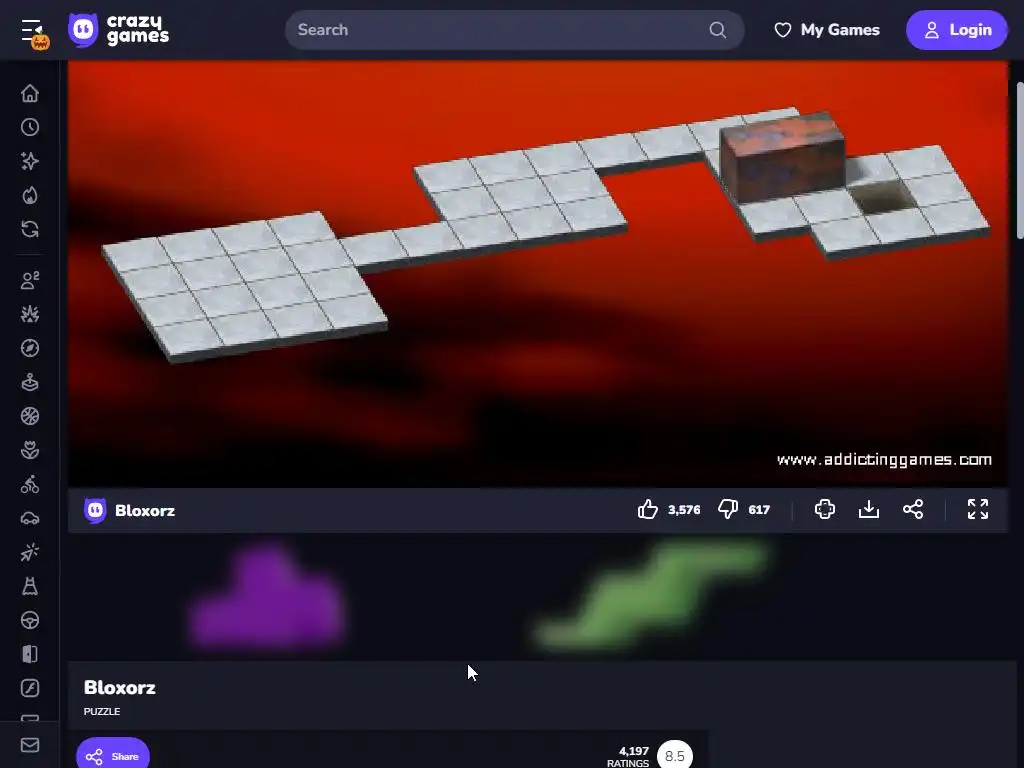Click the purple blurred thumbnail
The width and height of the screenshot is (1024, 768).
[268, 600]
